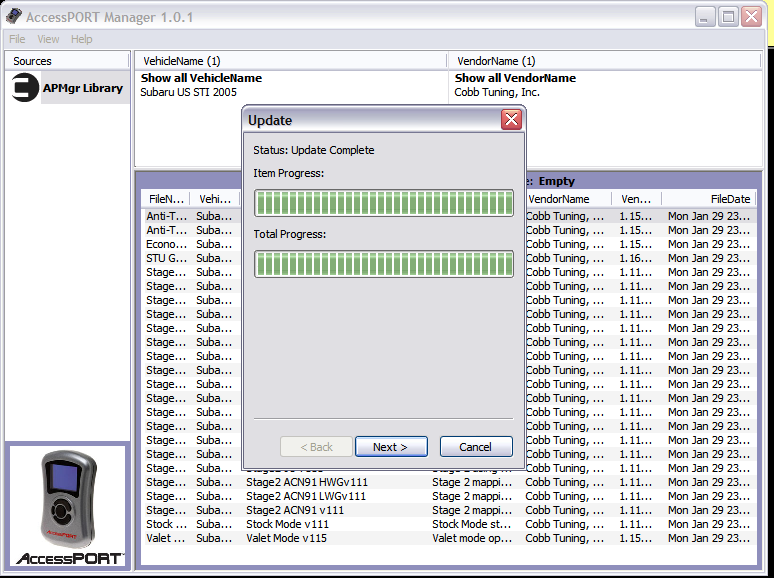Maximize the AccessPORT Manager window
The image size is (774, 578).
(x=728, y=17)
